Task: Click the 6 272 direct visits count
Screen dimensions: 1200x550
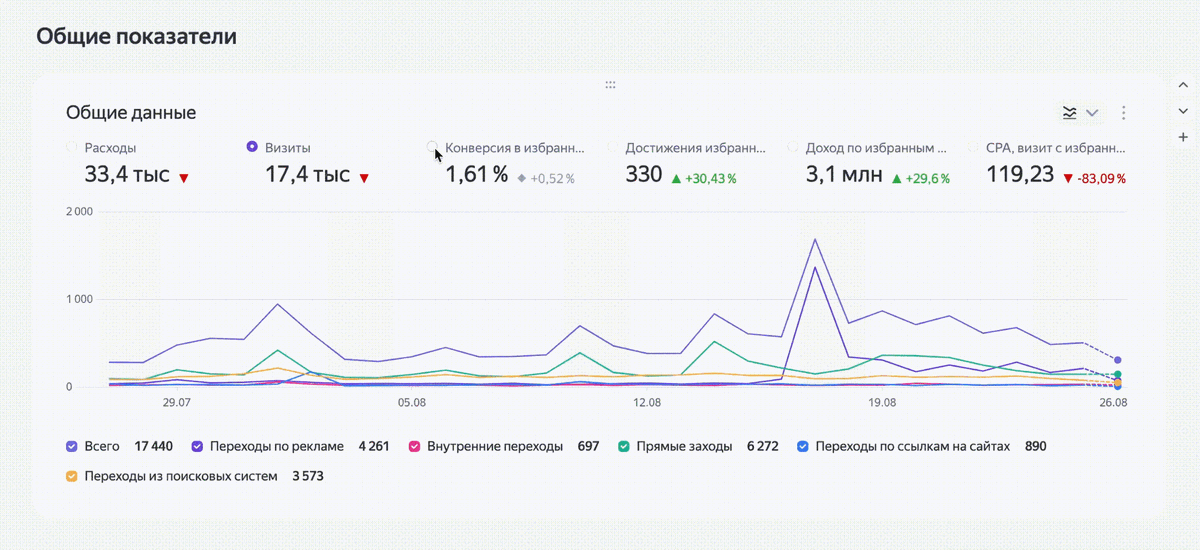Action: (762, 446)
